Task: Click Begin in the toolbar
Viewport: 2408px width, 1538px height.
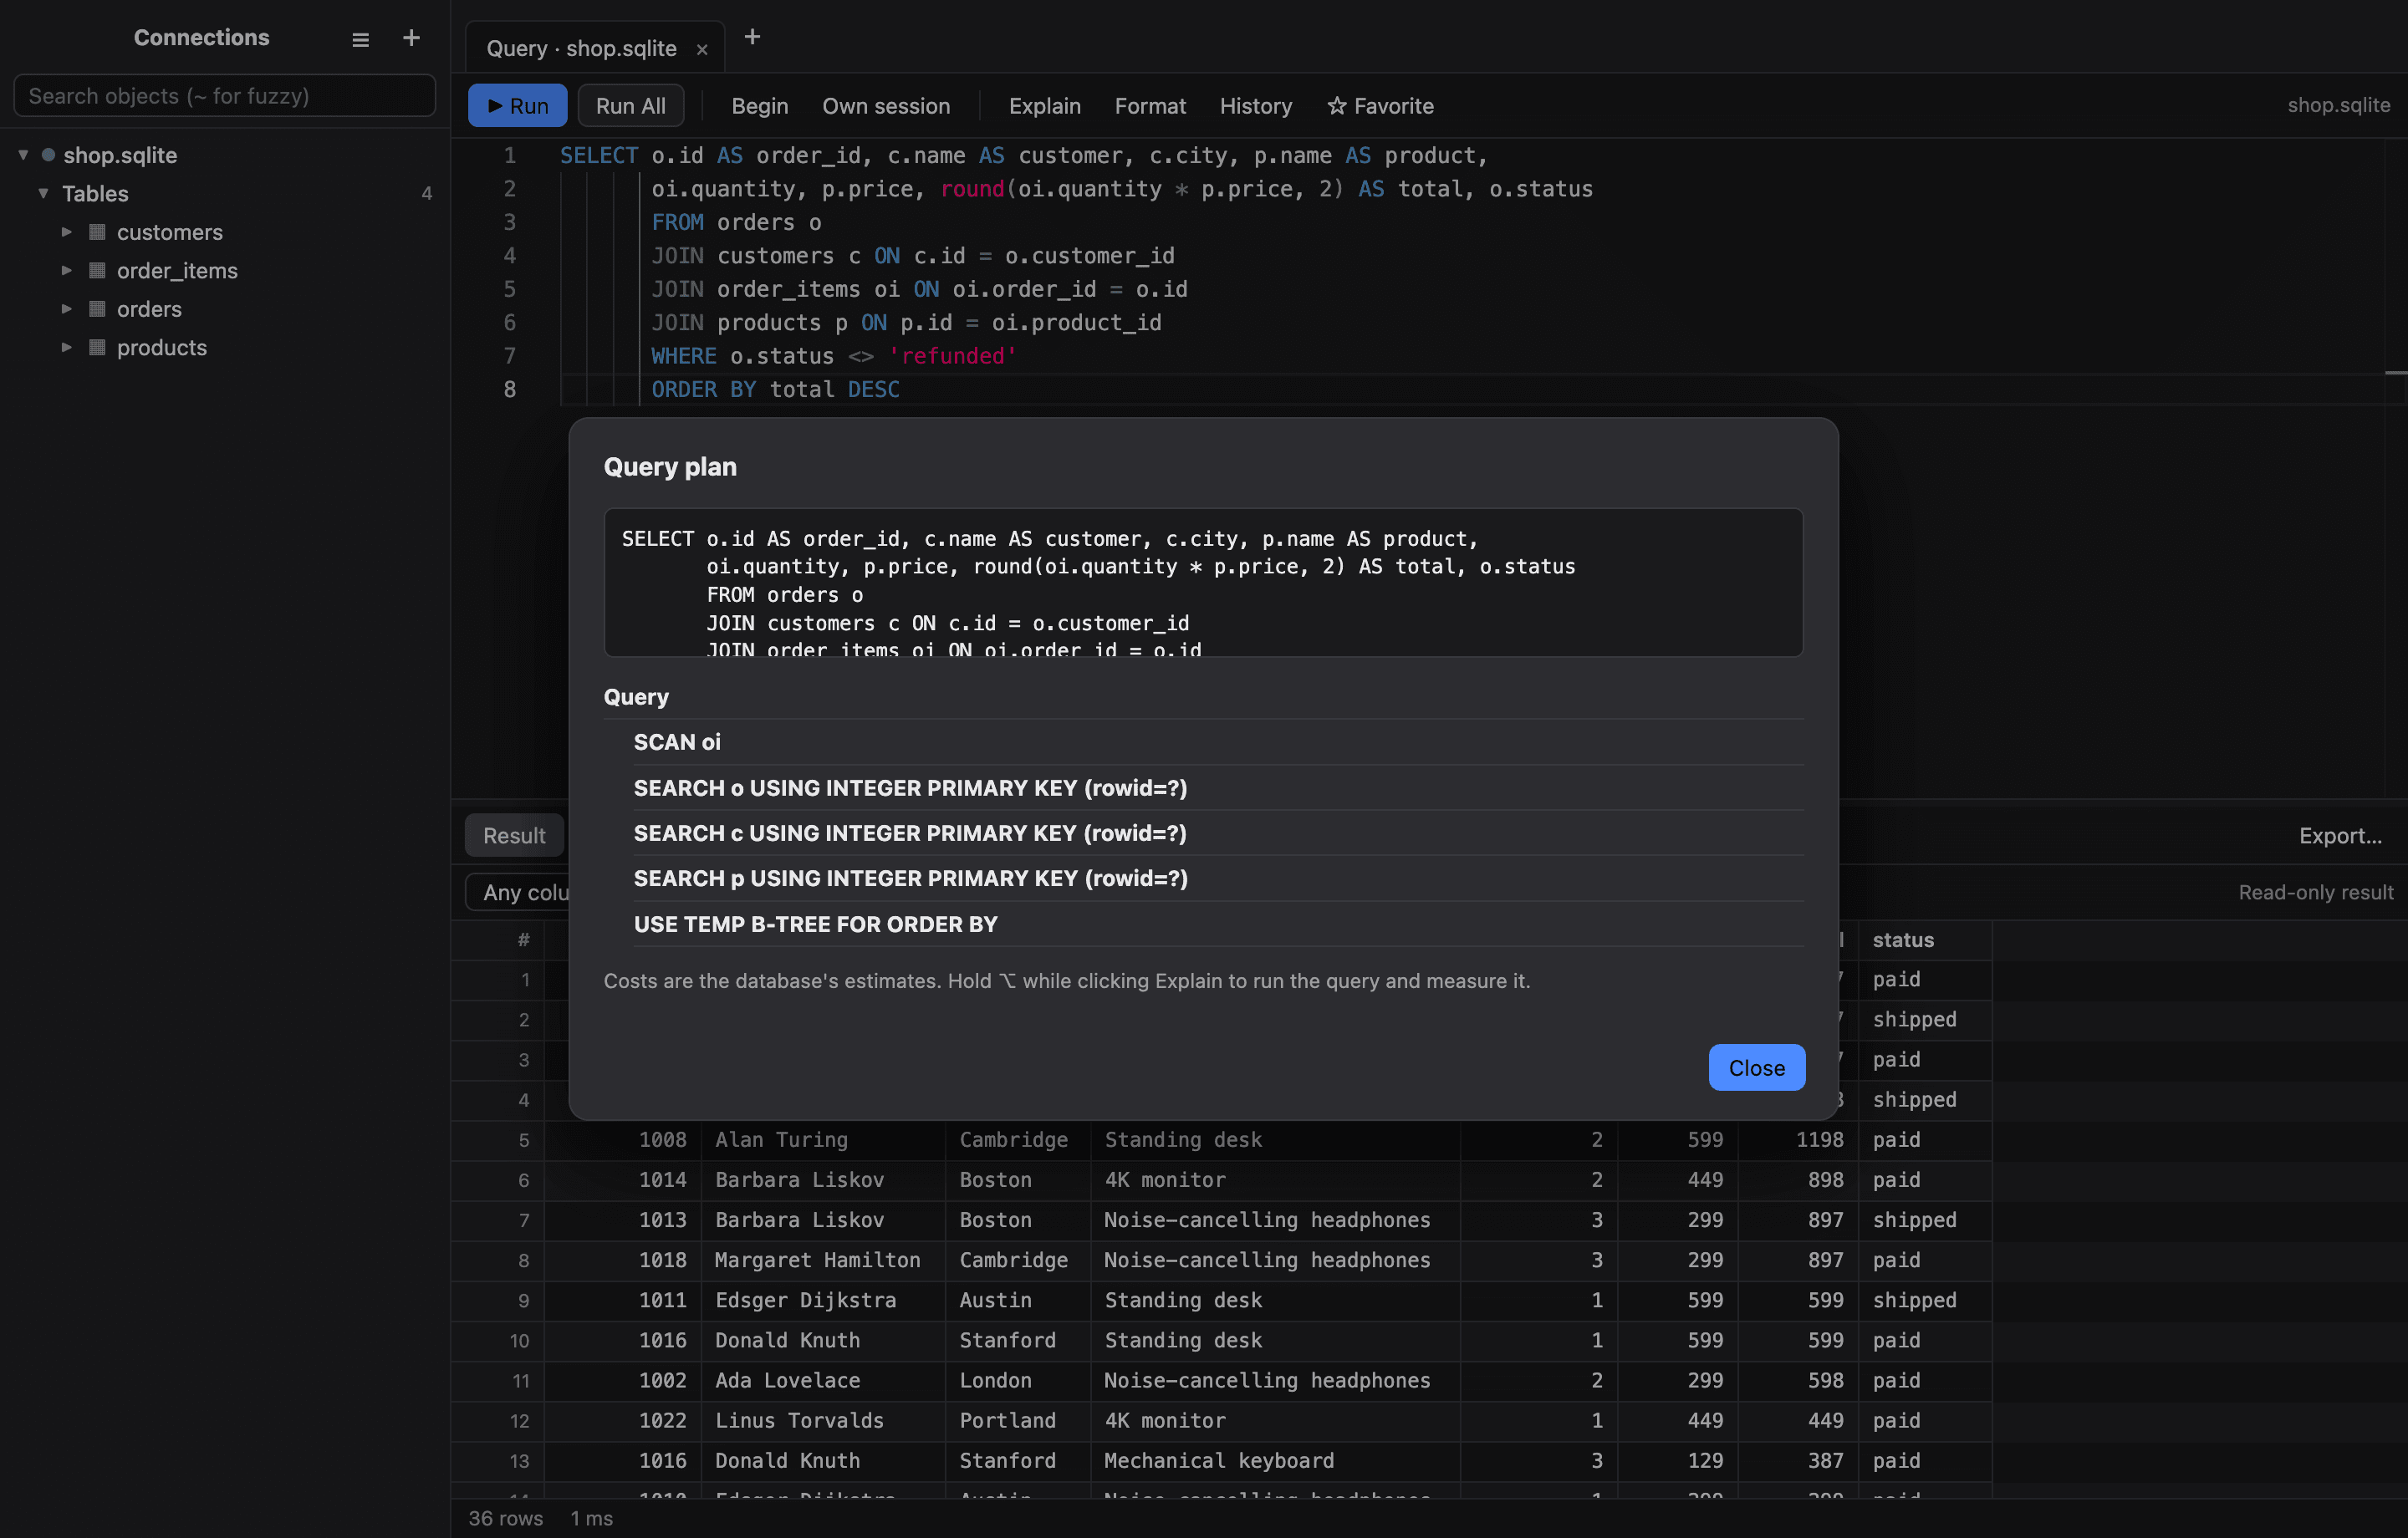Action: (x=759, y=106)
